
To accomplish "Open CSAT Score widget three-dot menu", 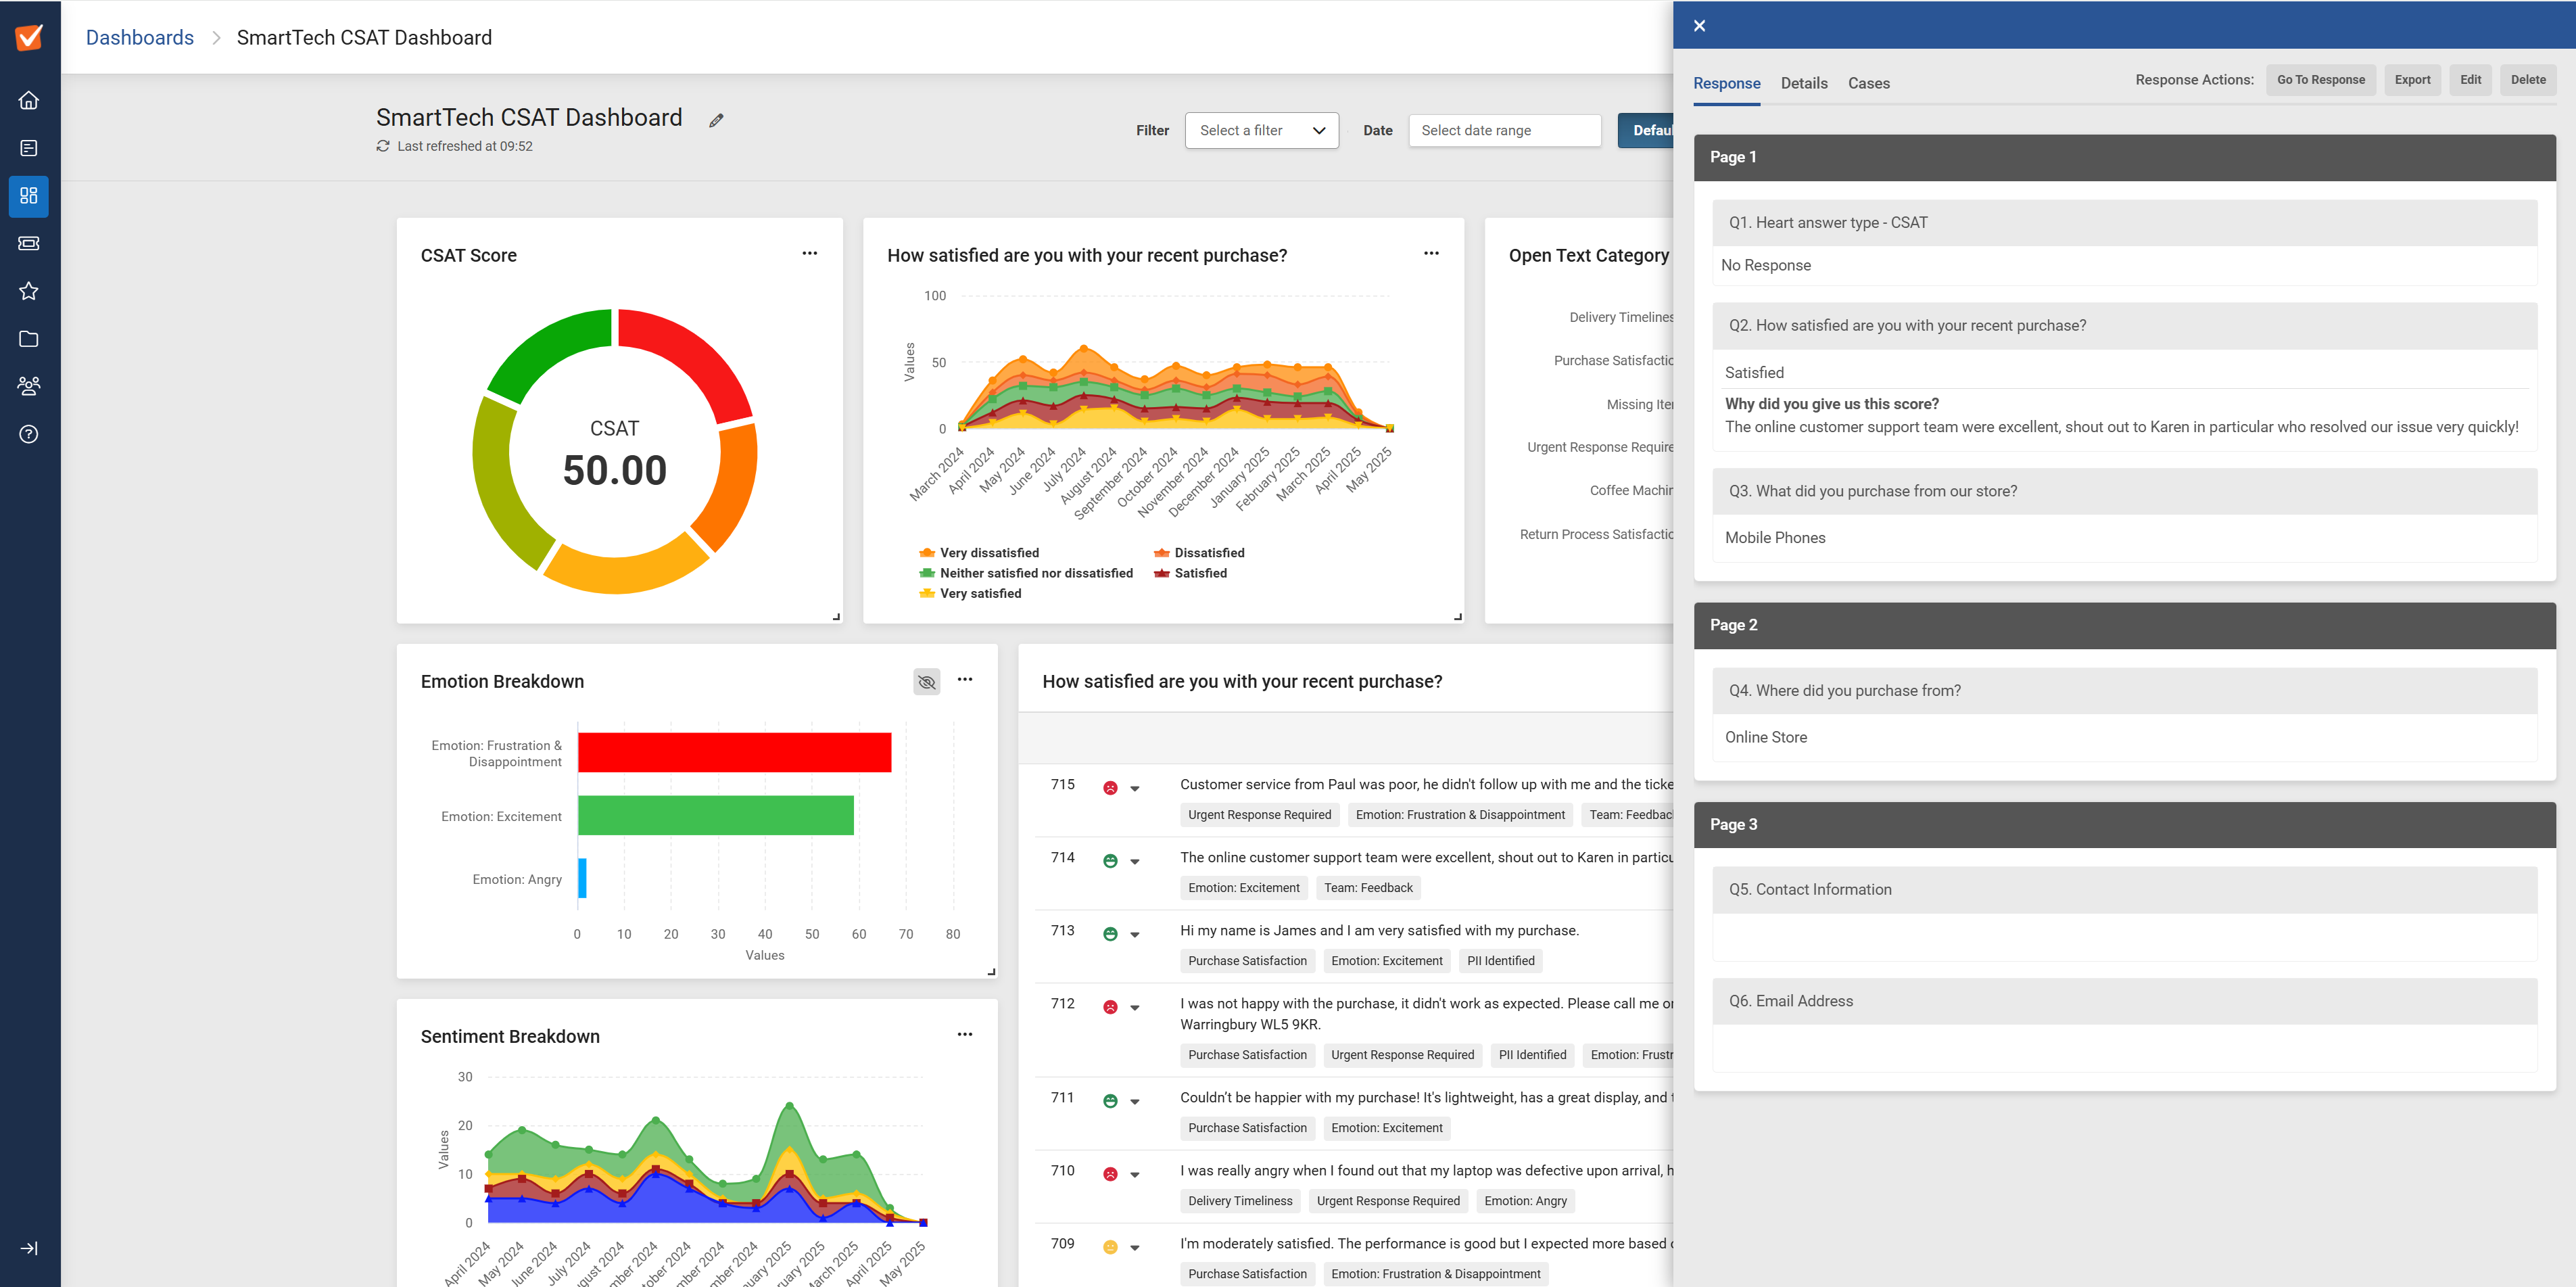I will pyautogui.click(x=810, y=253).
